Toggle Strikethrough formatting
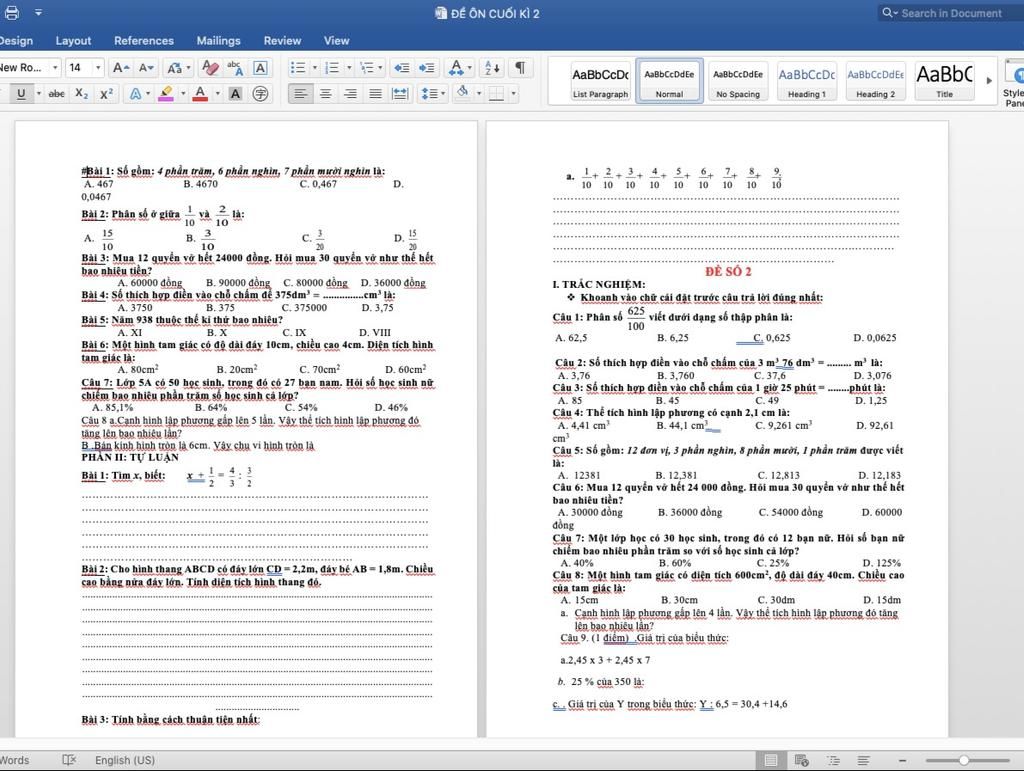Screen dimensions: 1024x771 pos(57,93)
